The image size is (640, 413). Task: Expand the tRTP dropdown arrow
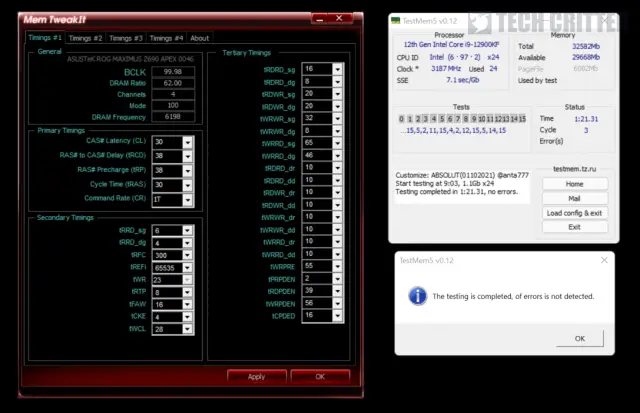pos(187,292)
